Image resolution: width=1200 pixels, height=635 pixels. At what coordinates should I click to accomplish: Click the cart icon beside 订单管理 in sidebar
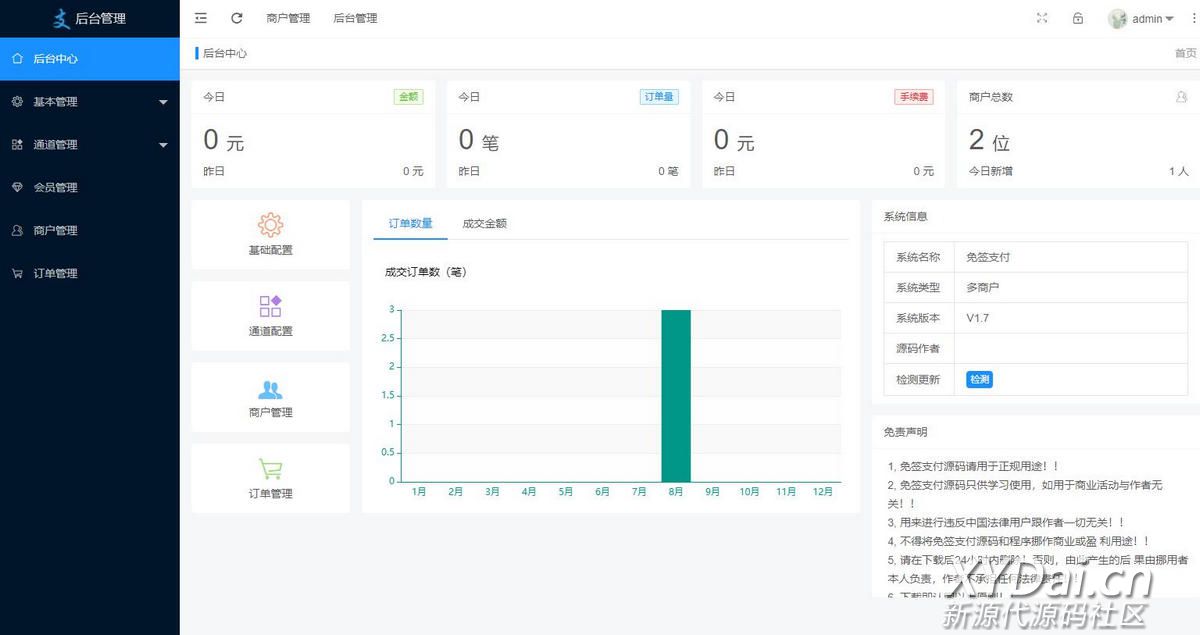click(17, 274)
